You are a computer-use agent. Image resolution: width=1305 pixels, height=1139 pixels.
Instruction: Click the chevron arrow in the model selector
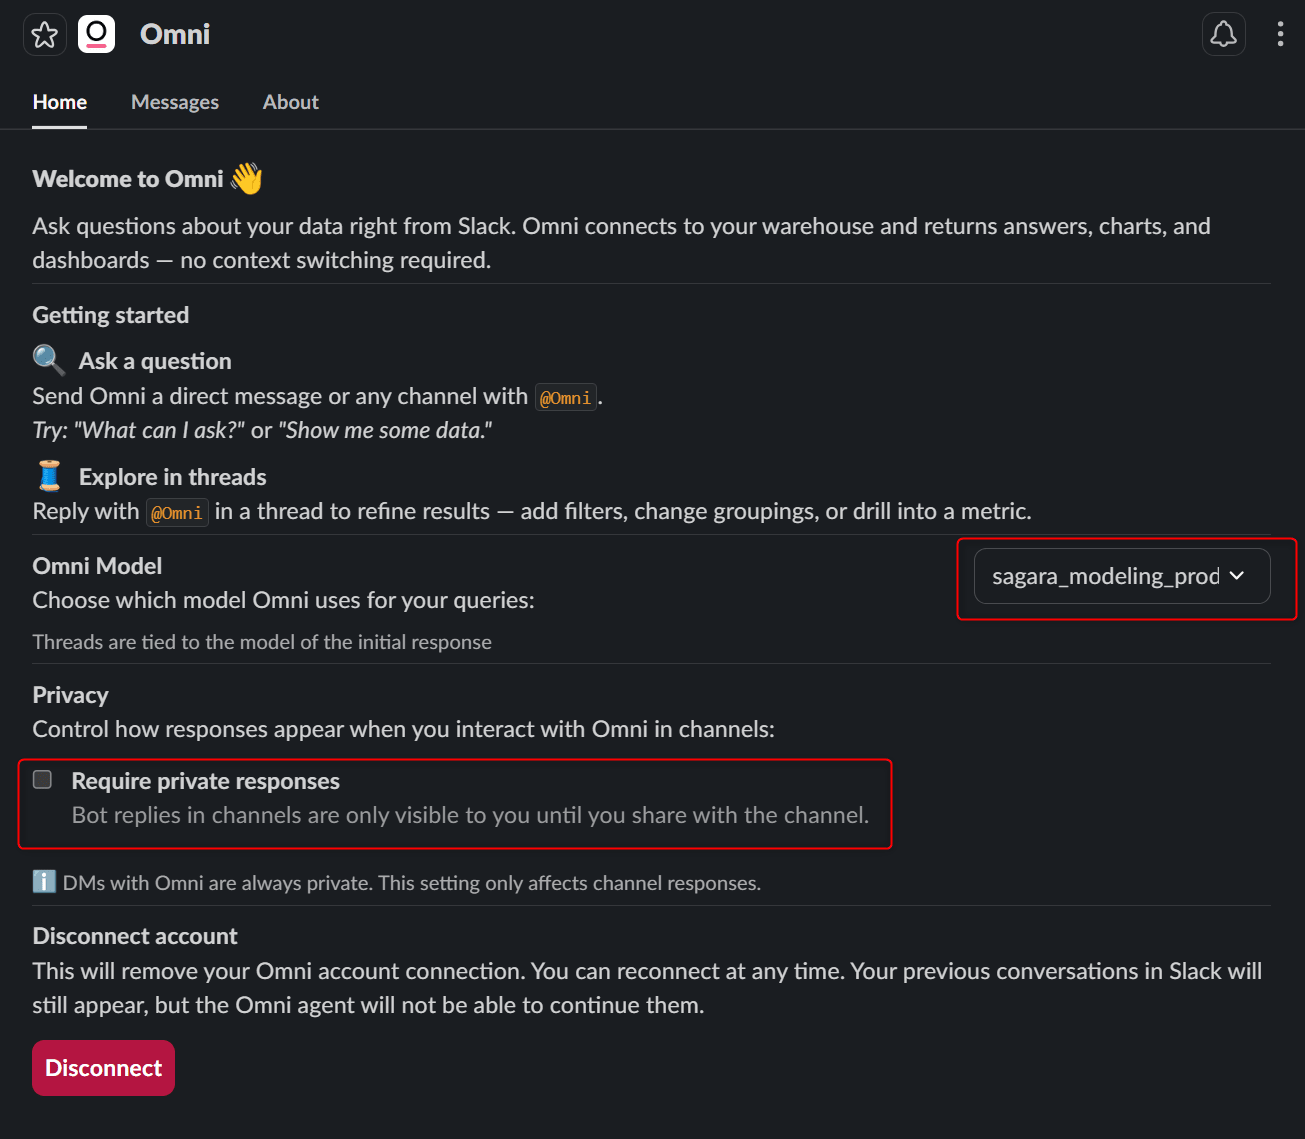coord(1237,576)
